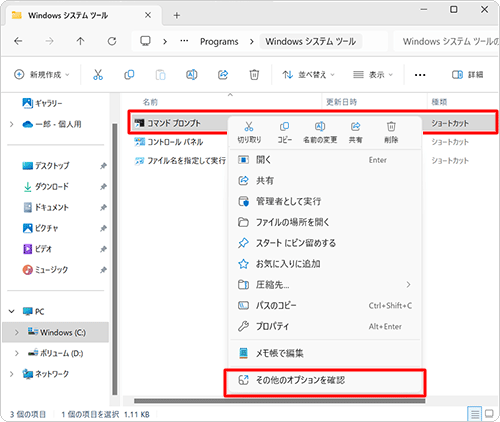Viewport: 500px width, 422px height.
Task: Choose パスのコピー from context menu
Action: pyautogui.click(x=325, y=305)
